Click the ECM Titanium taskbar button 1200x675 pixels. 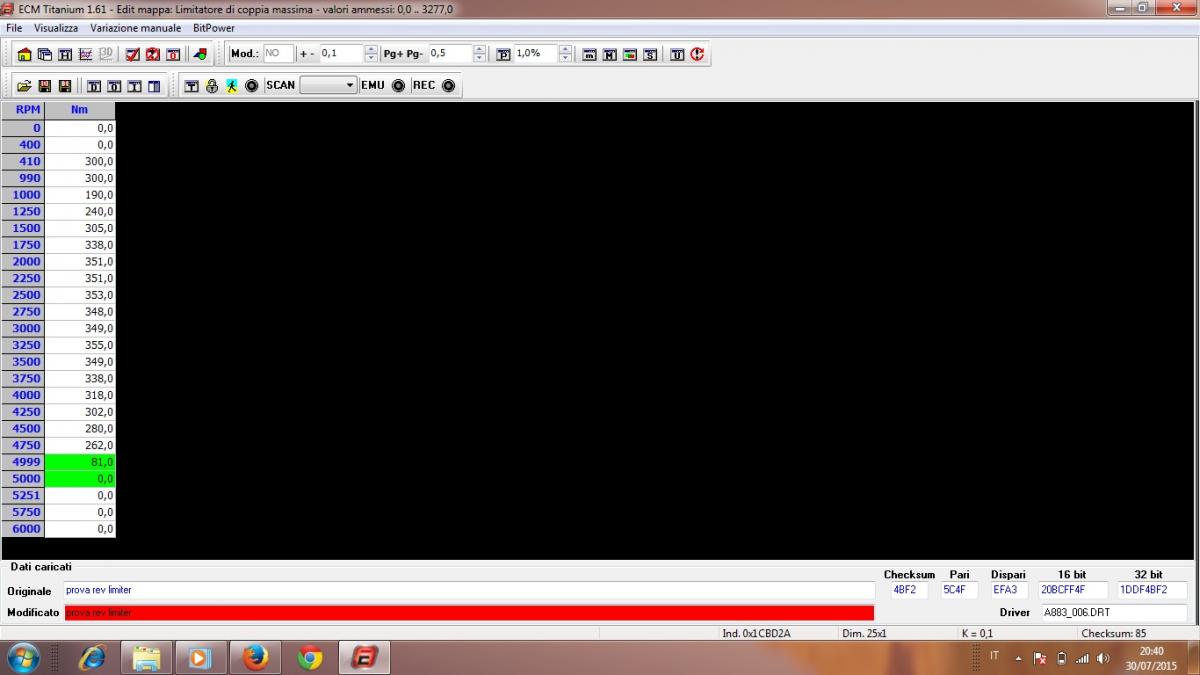pos(364,657)
